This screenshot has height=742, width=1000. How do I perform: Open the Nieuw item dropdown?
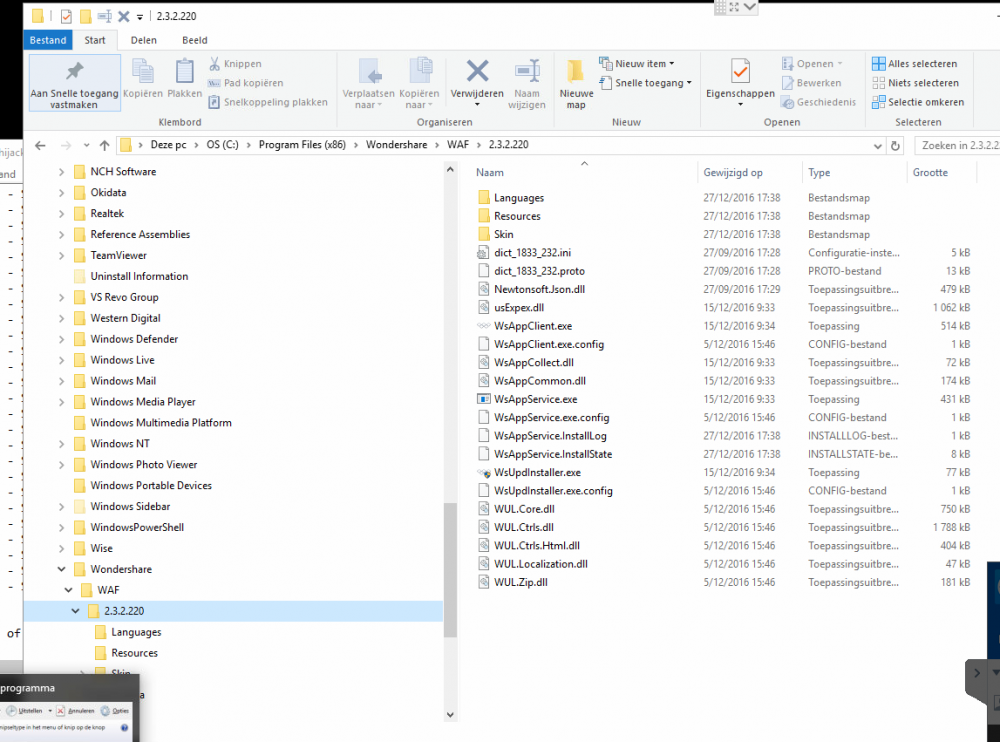(x=637, y=64)
